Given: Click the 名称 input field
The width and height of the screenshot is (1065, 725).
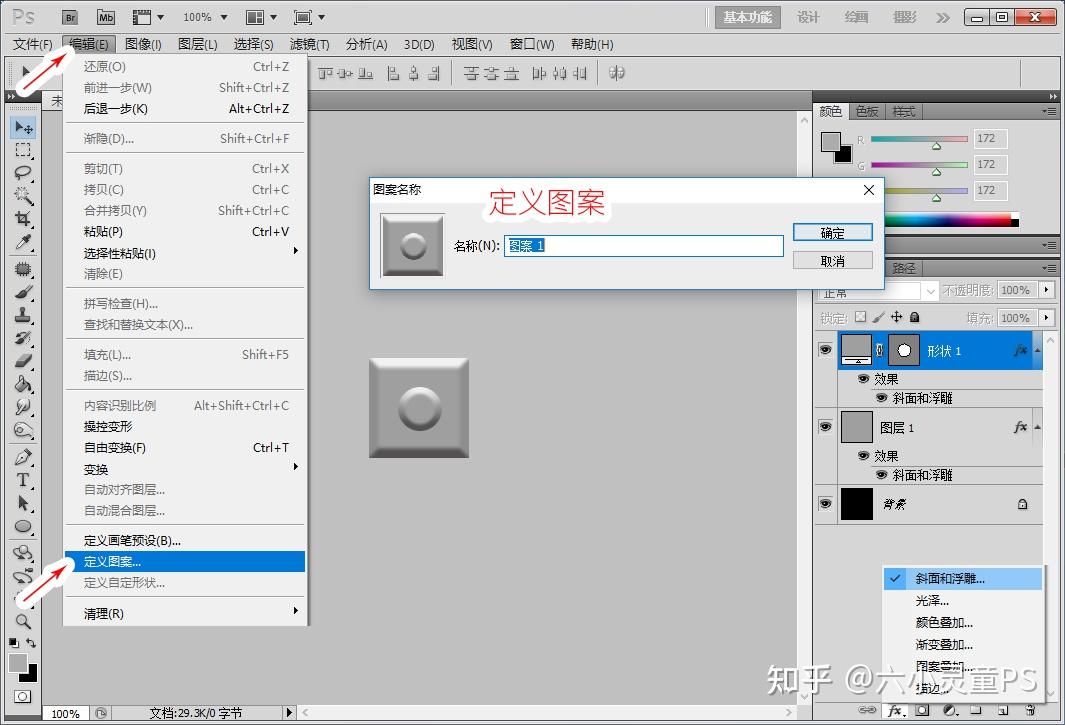Looking at the screenshot, I should (x=644, y=245).
